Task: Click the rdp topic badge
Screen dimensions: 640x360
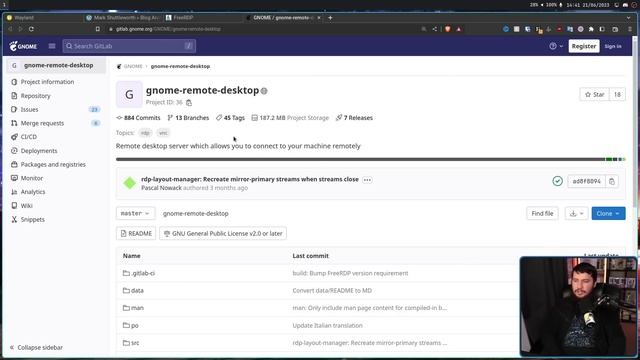Action: click(x=145, y=133)
